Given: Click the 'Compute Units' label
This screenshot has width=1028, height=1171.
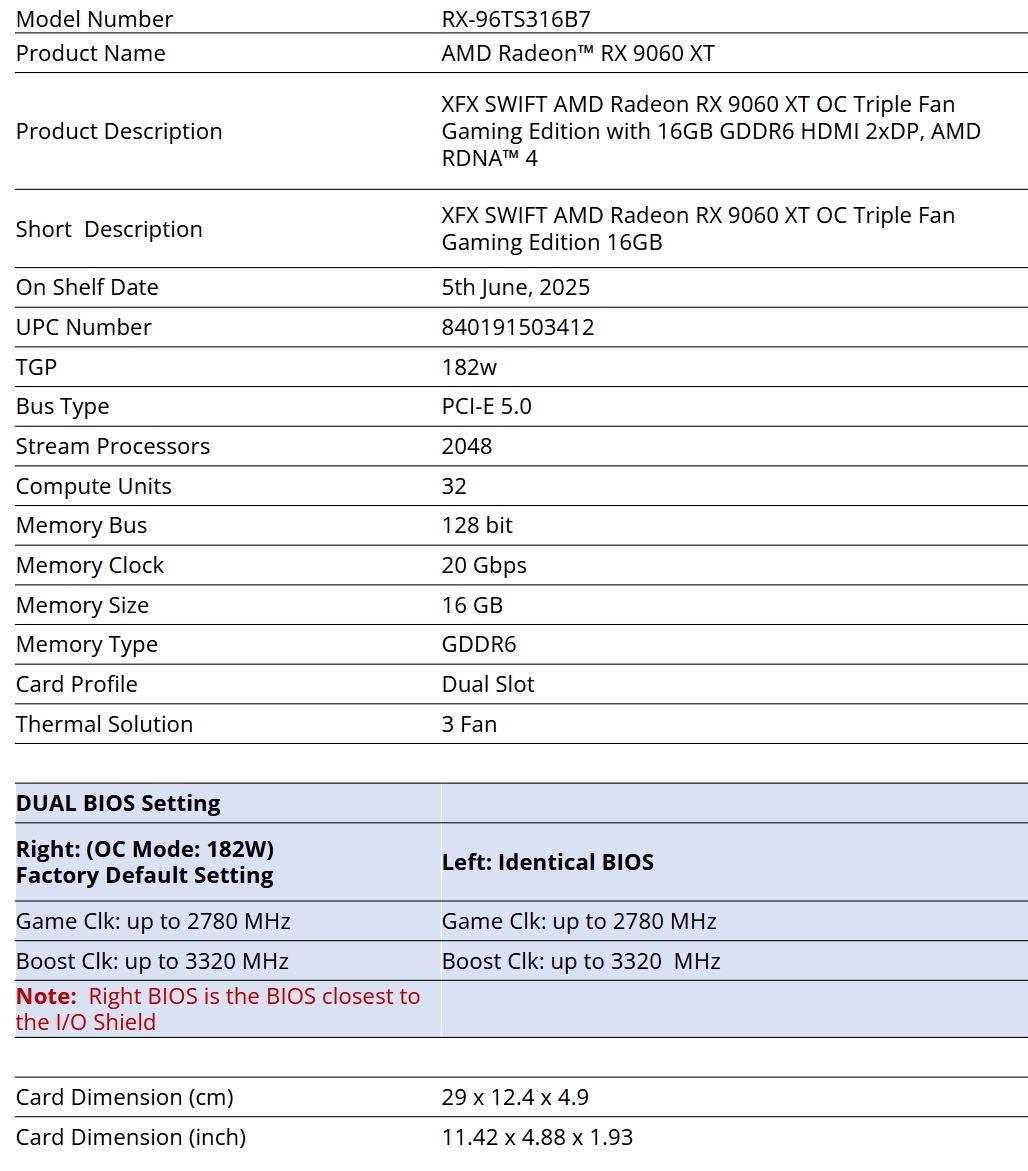Looking at the screenshot, I should (93, 485).
